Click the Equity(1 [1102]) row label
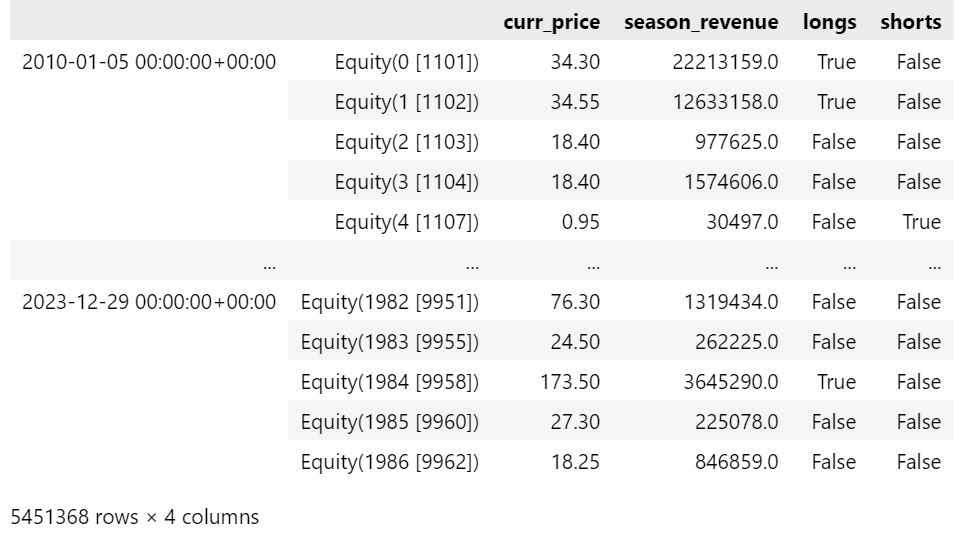Image resolution: width=974 pixels, height=542 pixels. point(407,102)
